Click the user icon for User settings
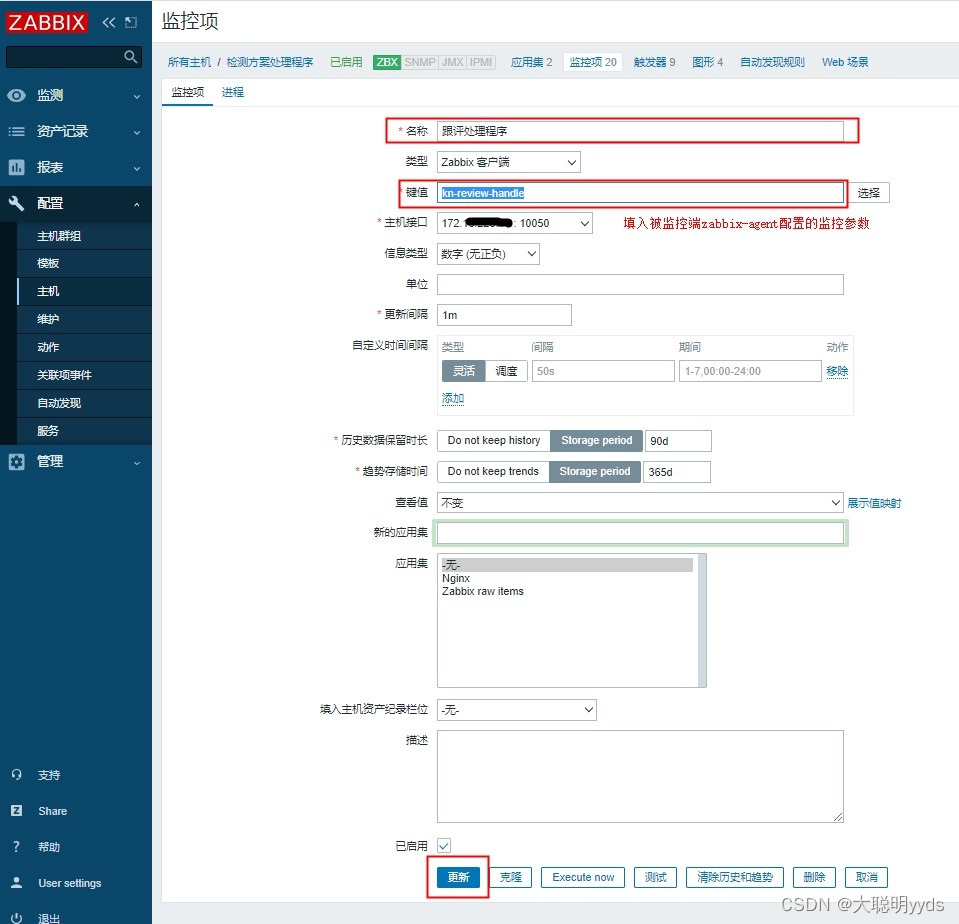The height and width of the screenshot is (924, 959). click(17, 882)
